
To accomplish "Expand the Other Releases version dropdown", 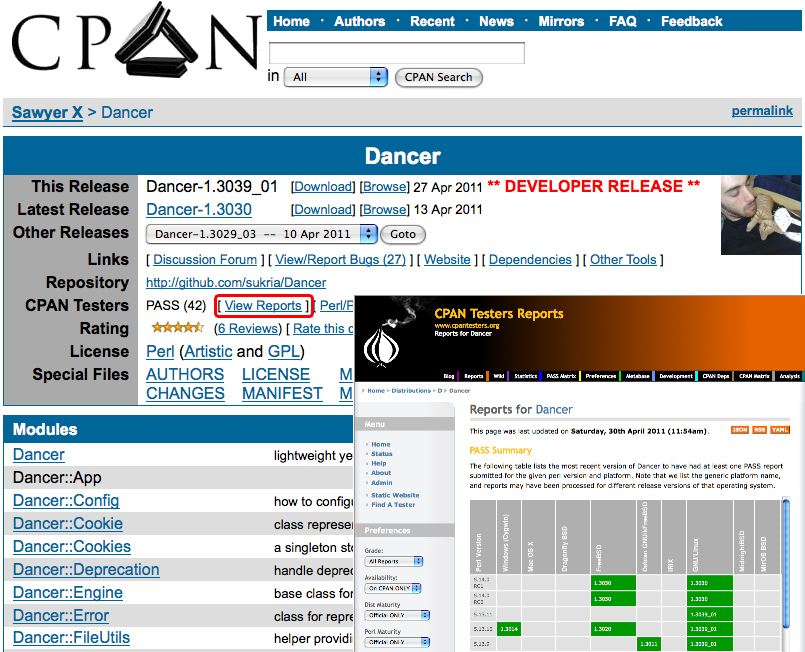I will click(262, 234).
